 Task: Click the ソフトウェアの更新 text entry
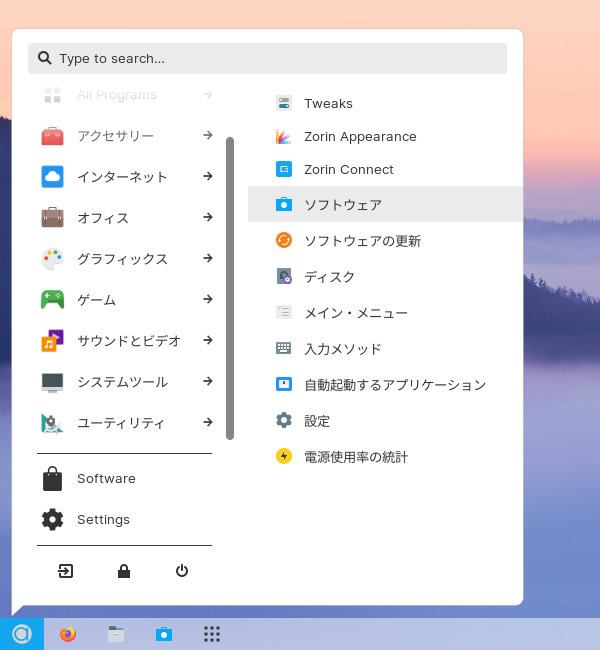pyautogui.click(x=363, y=241)
